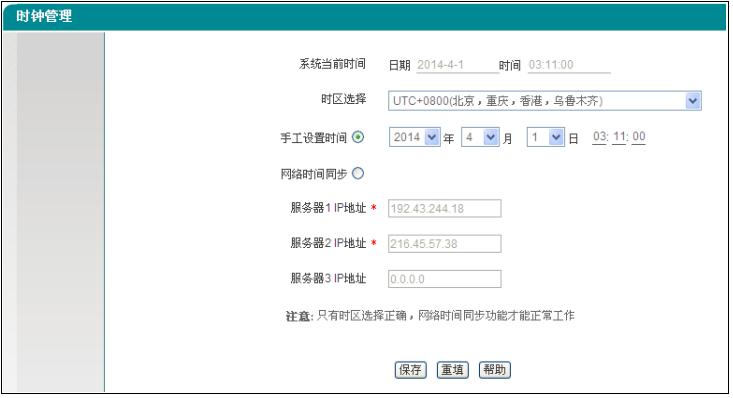This screenshot has width=733, height=398.
Task: Click the 服务器1 IP地址 input field
Action: point(445,208)
